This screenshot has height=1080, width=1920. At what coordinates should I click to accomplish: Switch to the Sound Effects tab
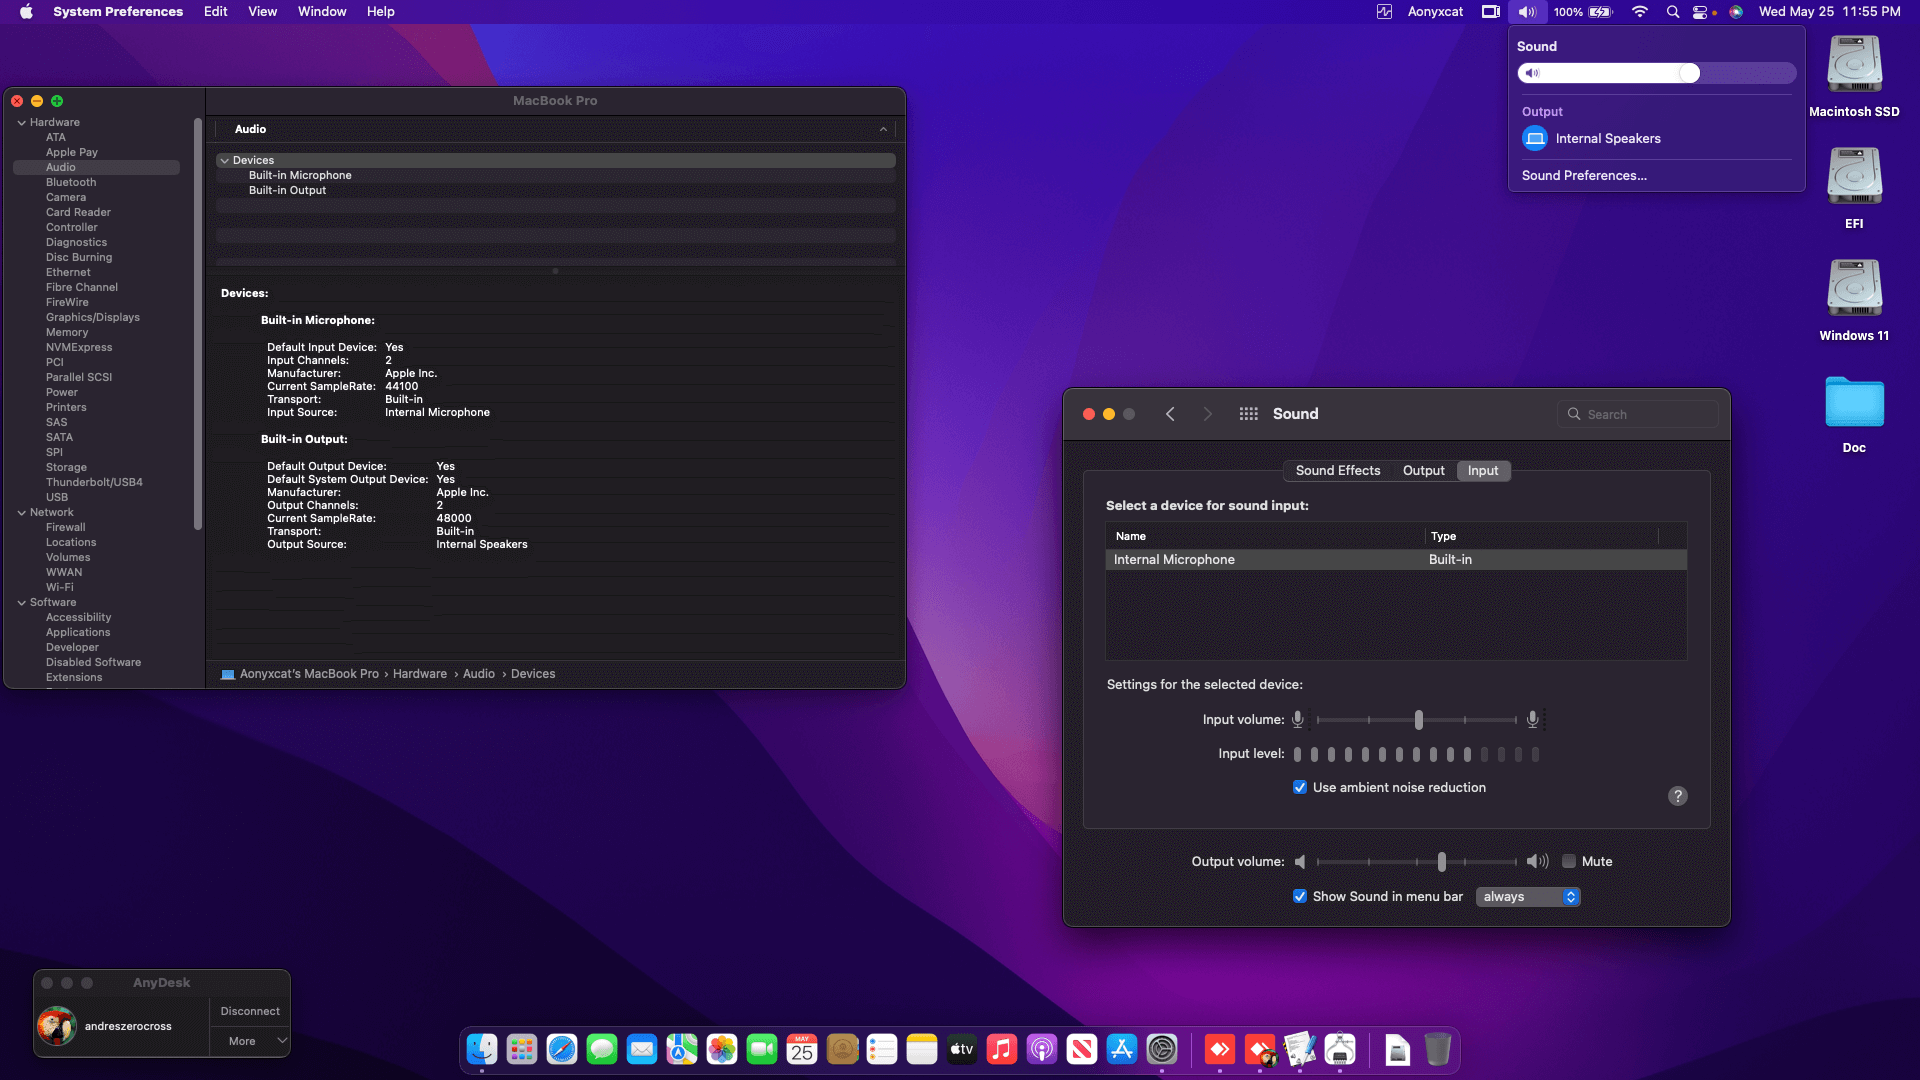[x=1337, y=471]
